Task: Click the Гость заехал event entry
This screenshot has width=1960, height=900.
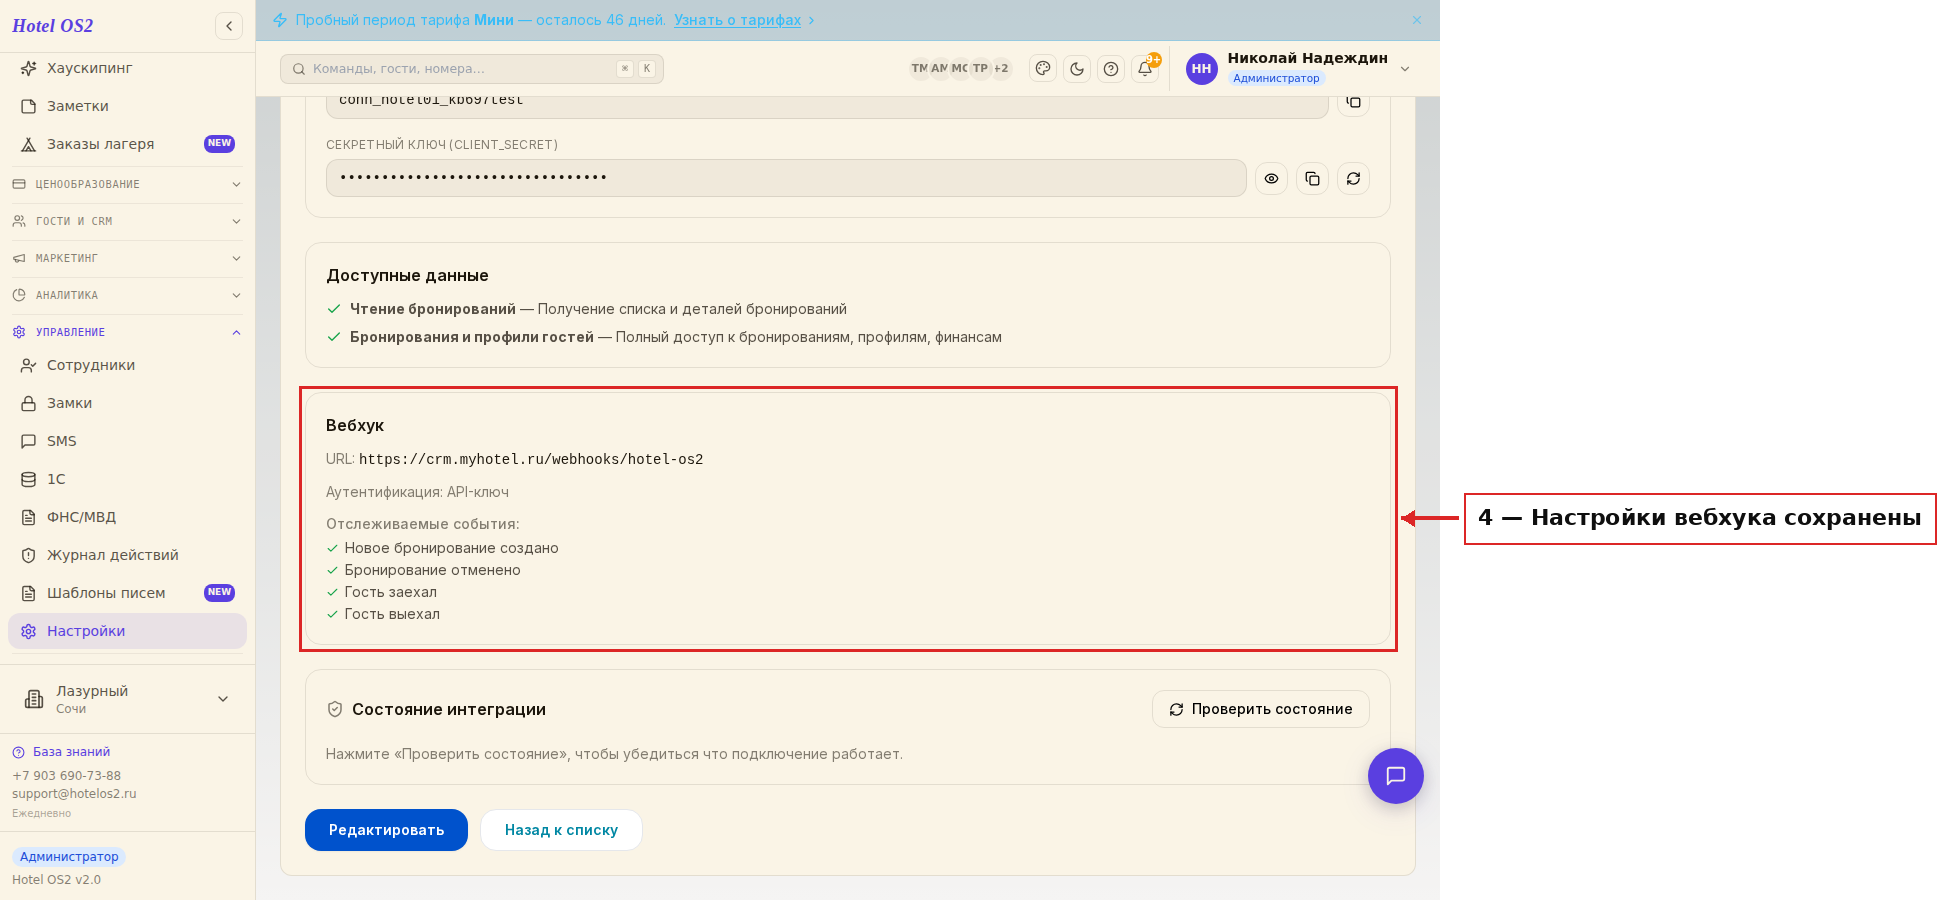Action: click(x=382, y=592)
